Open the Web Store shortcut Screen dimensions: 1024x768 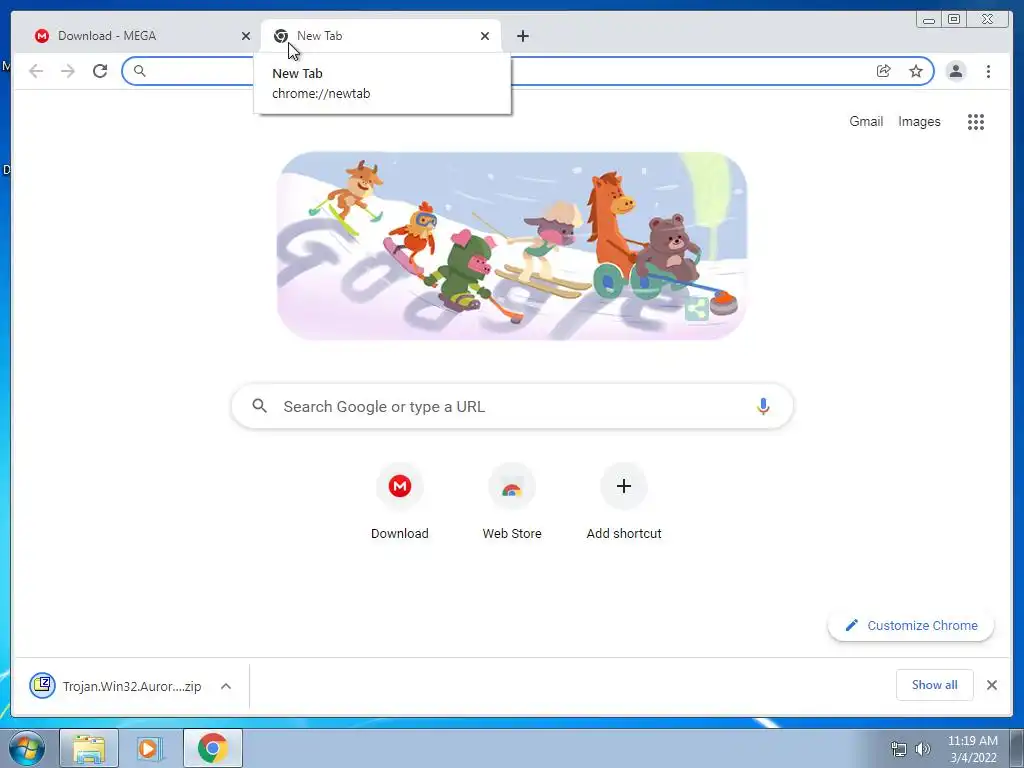tap(512, 502)
